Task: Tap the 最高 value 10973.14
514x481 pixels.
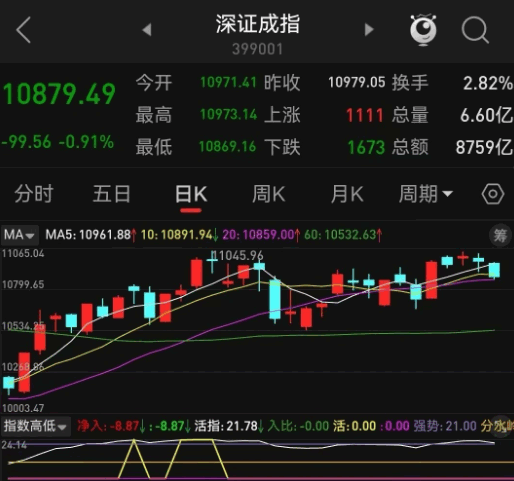Action: click(x=228, y=115)
